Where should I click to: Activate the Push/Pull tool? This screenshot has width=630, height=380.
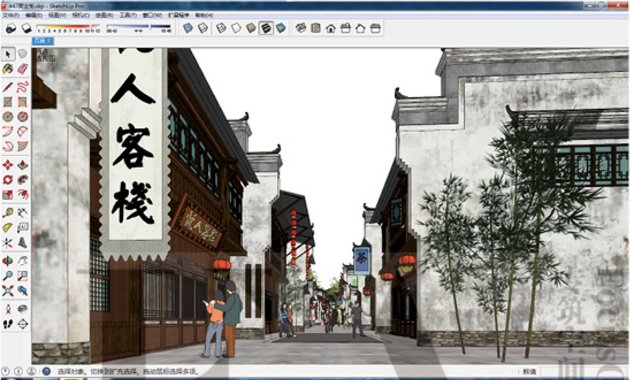click(x=22, y=165)
